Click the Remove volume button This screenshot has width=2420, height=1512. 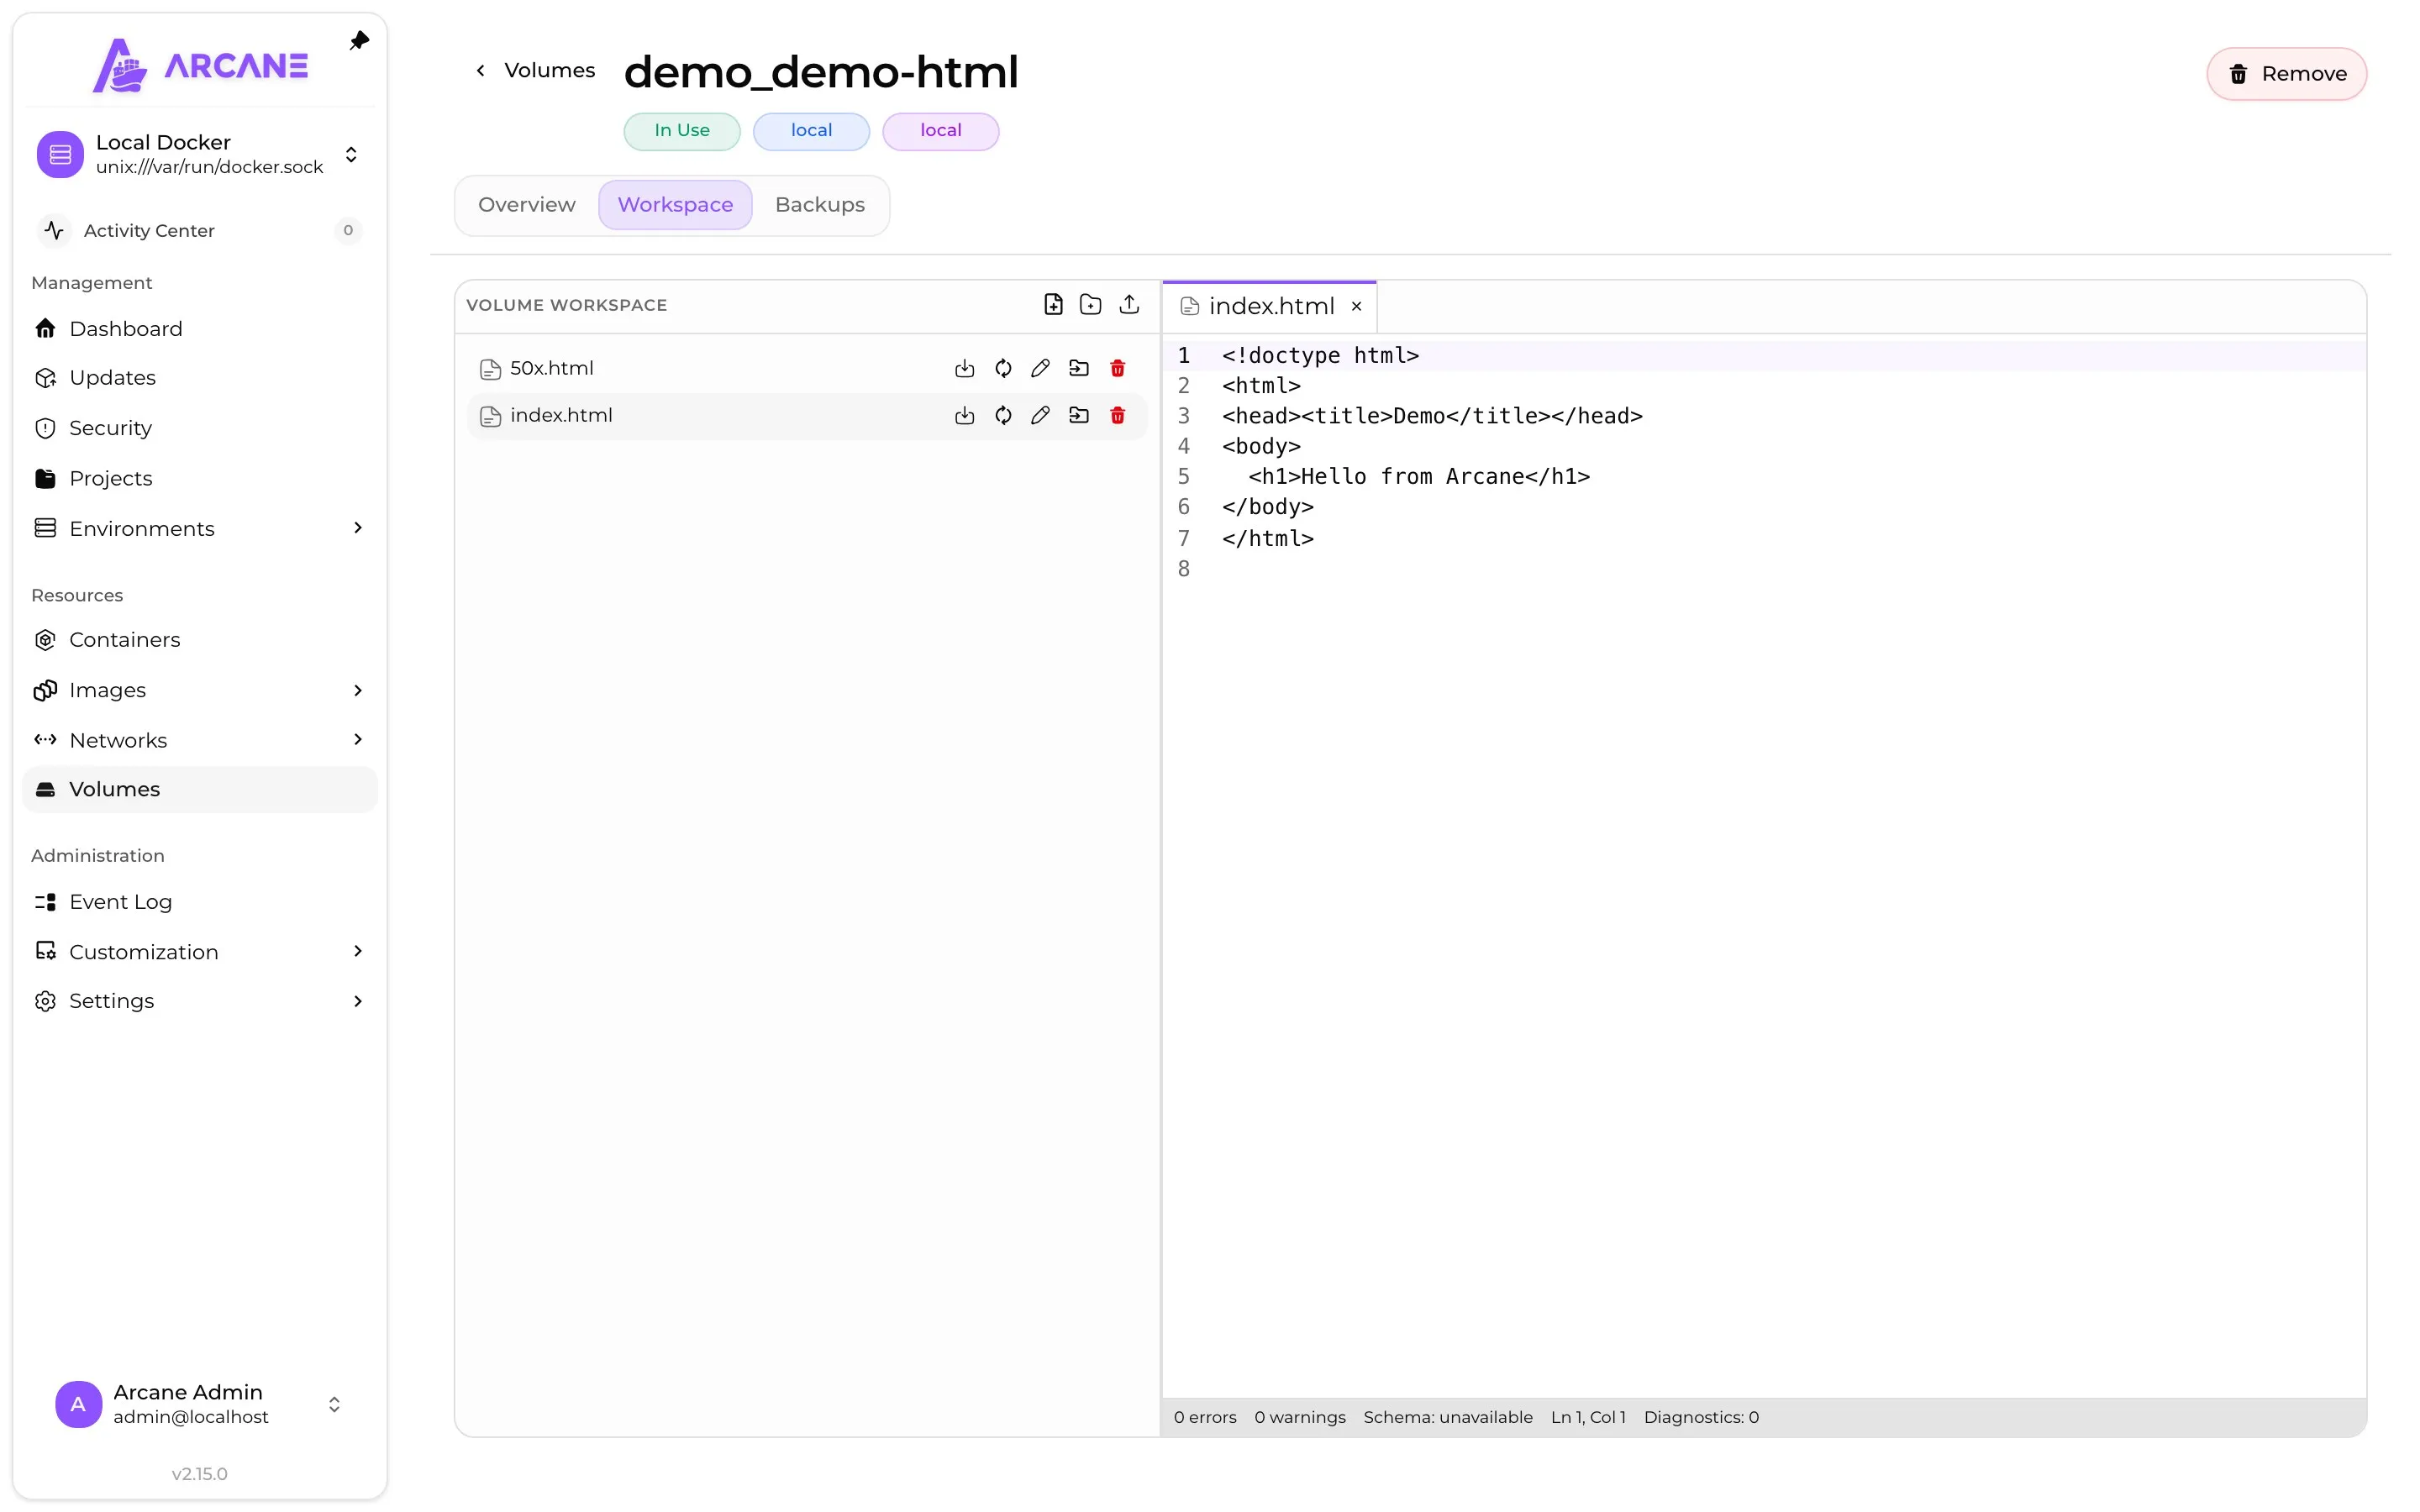[x=2286, y=74]
